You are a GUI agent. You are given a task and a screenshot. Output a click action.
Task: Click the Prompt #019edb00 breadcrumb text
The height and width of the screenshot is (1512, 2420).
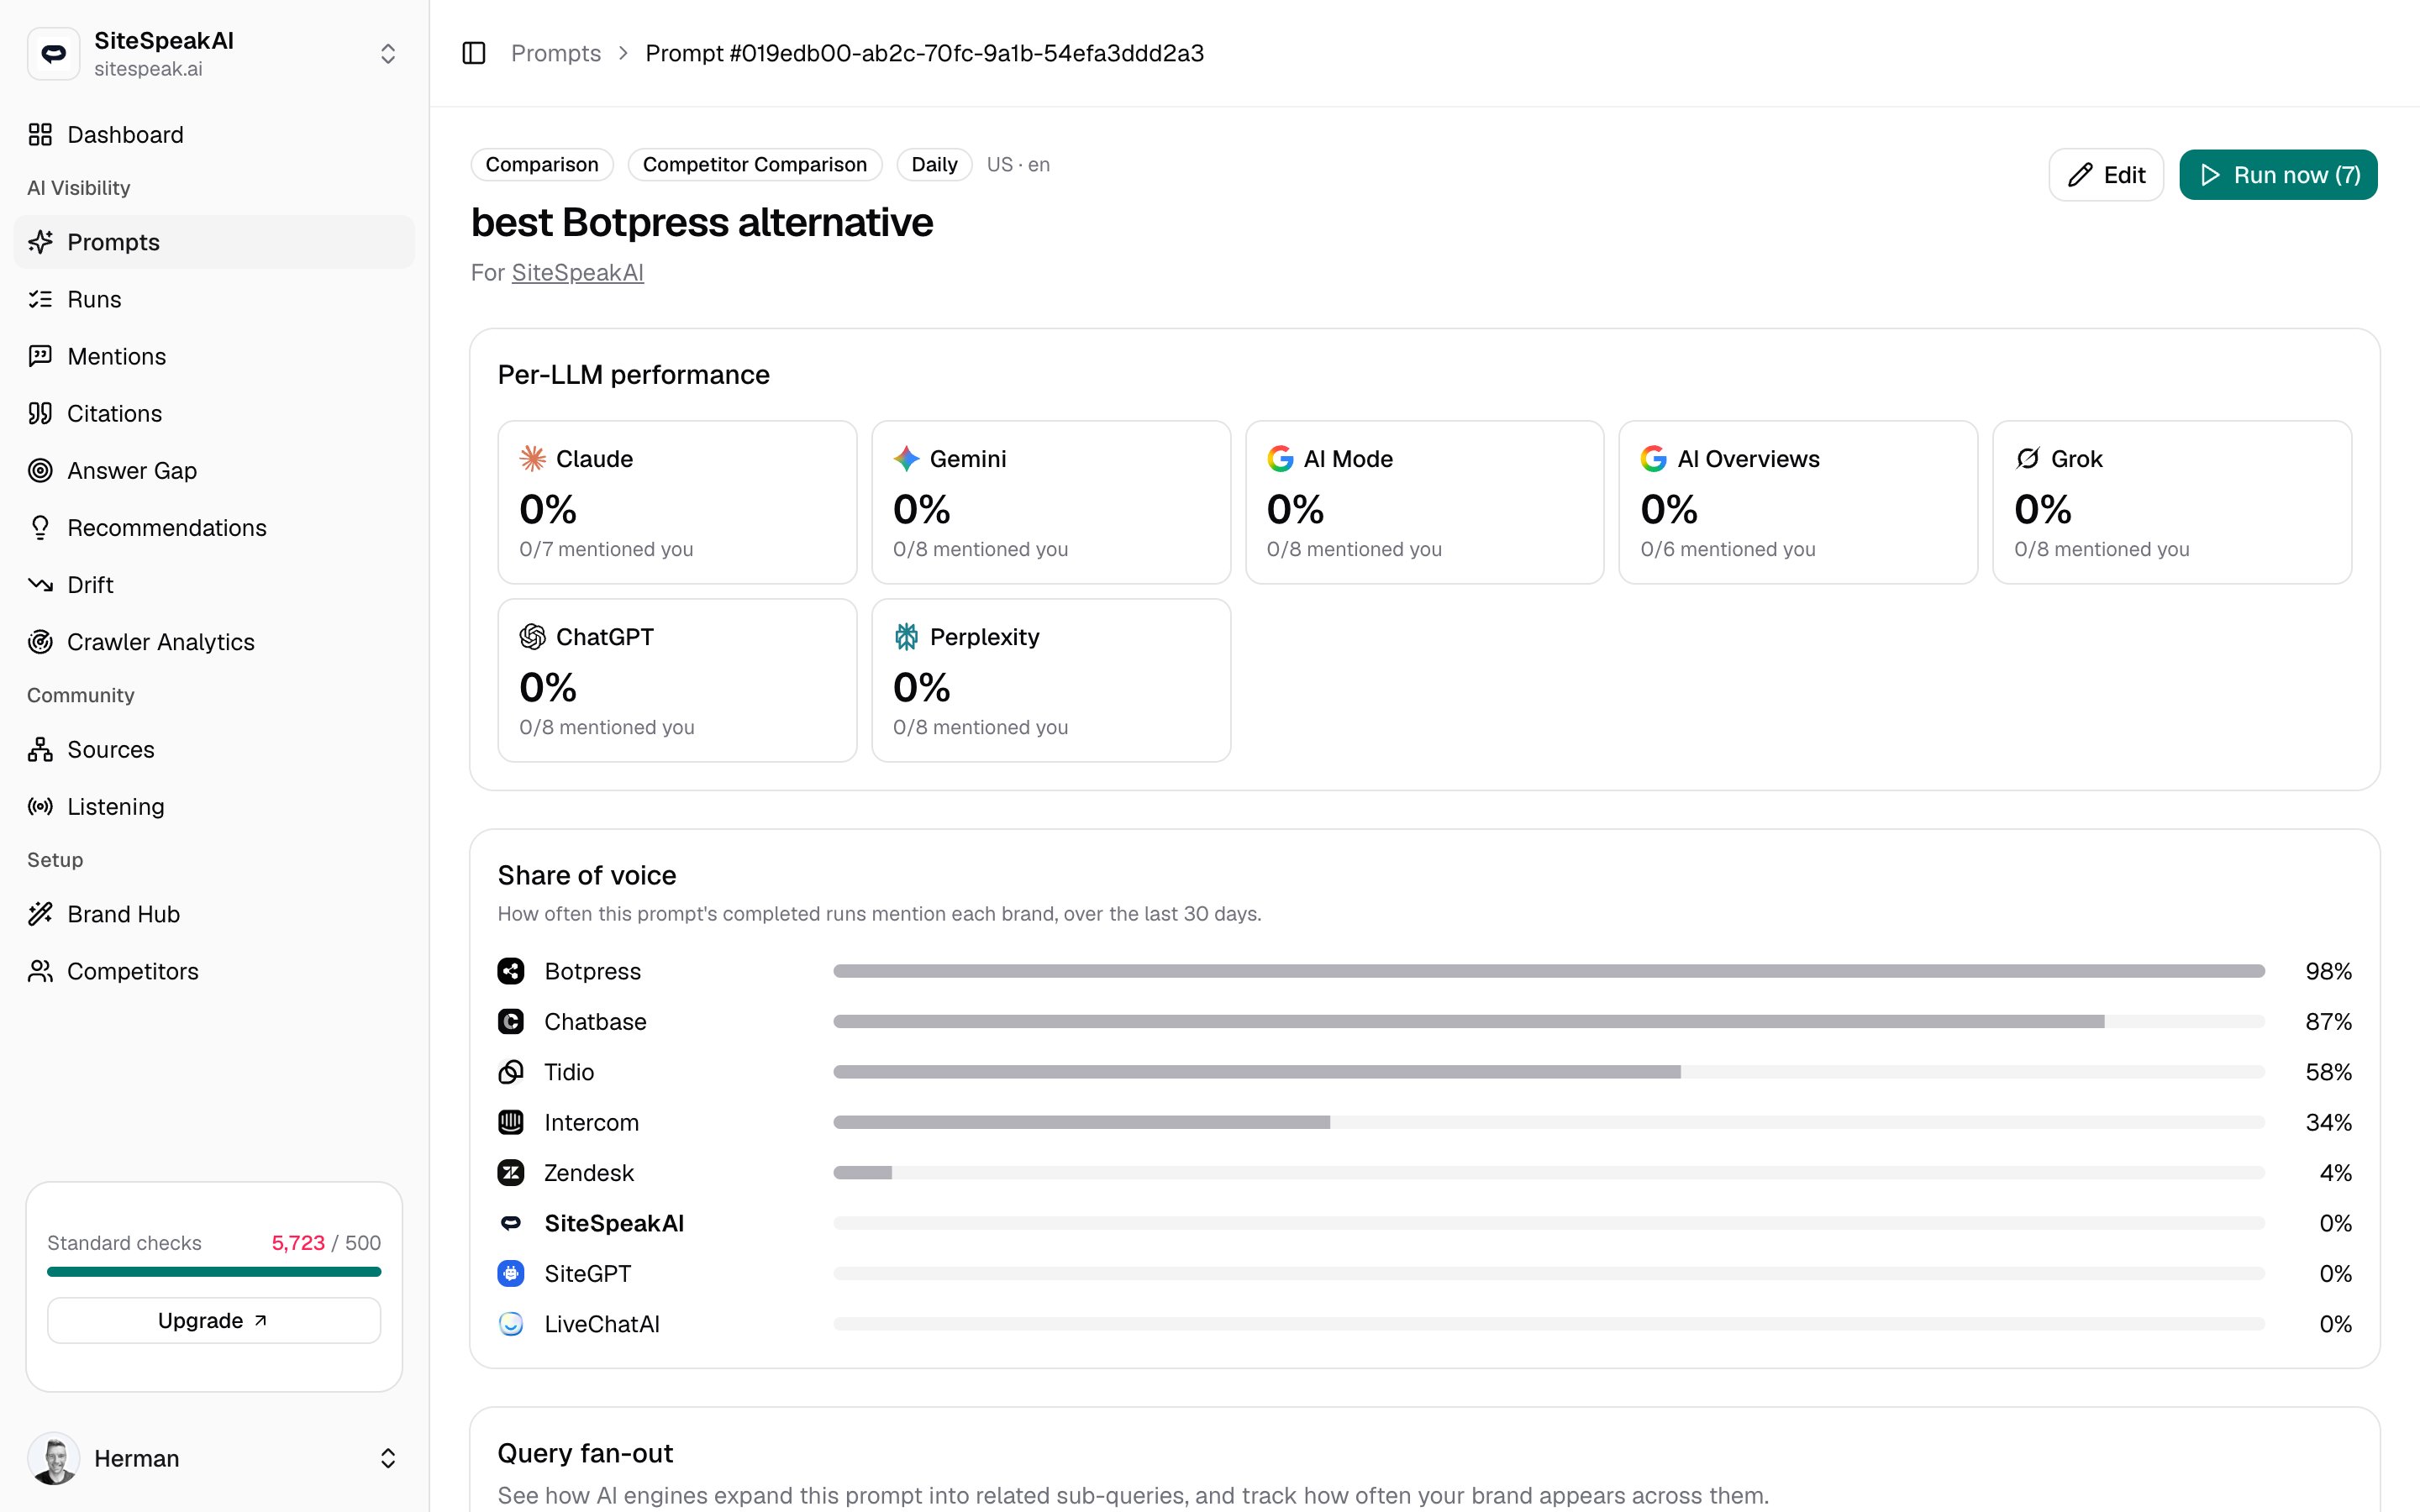[924, 53]
